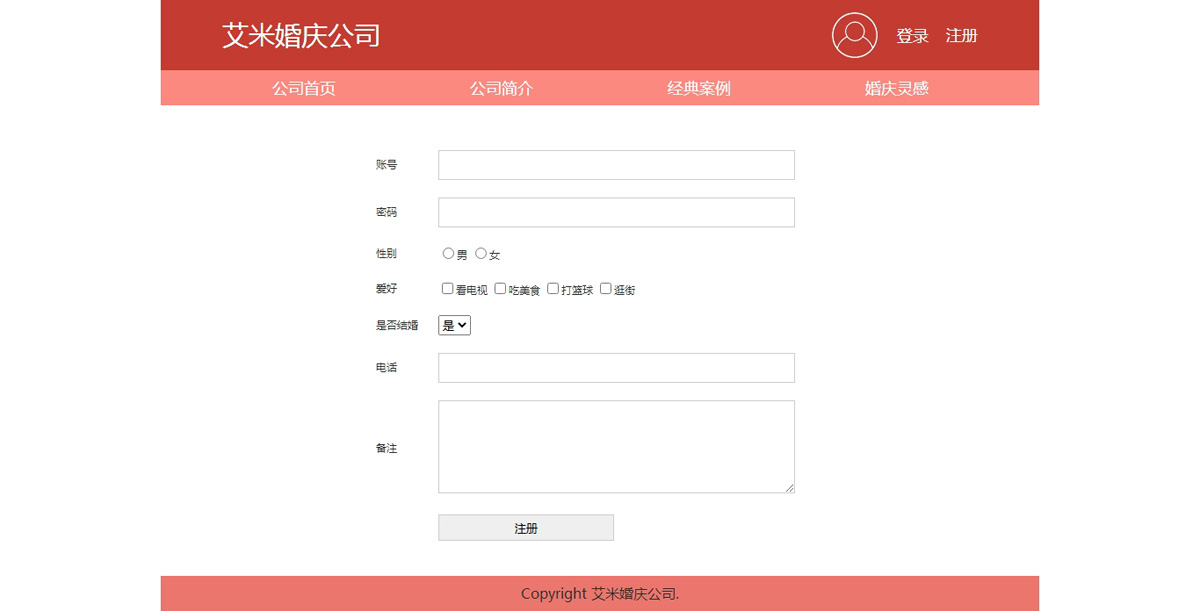This screenshot has width=1200, height=611.
Task: Click the 备注 label
Action: [x=386, y=448]
